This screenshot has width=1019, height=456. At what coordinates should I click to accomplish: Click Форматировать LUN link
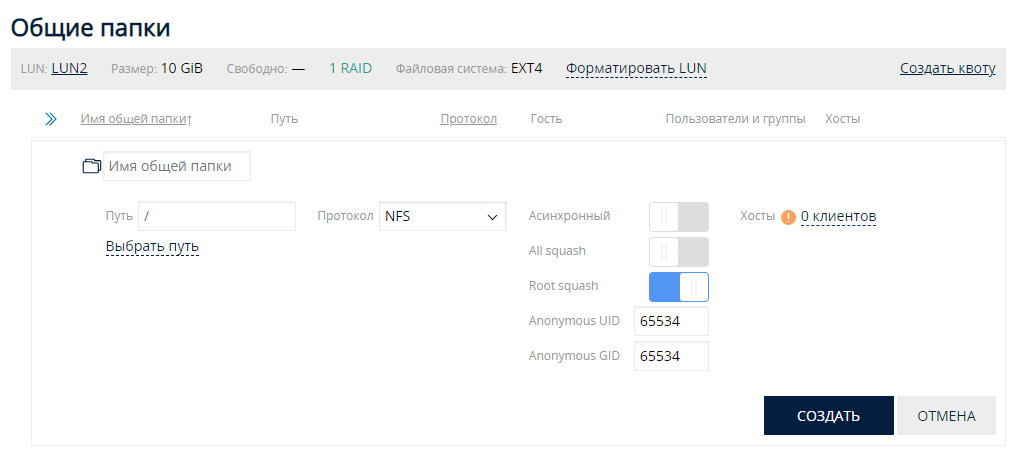[636, 68]
